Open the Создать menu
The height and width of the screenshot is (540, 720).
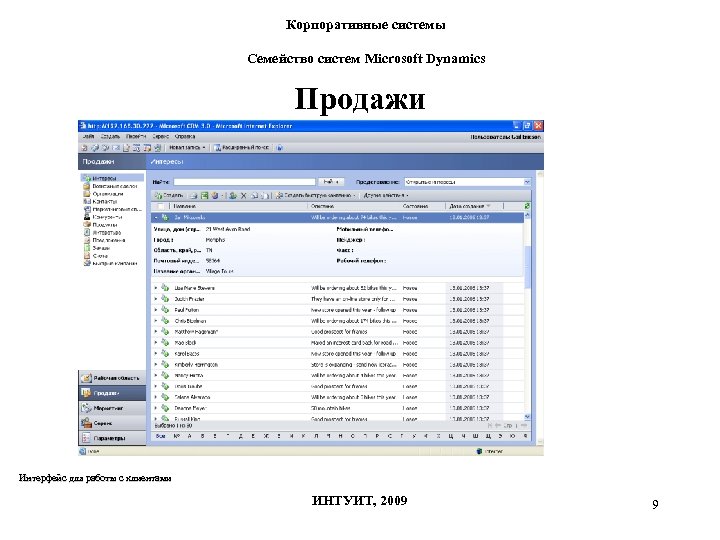(x=110, y=136)
